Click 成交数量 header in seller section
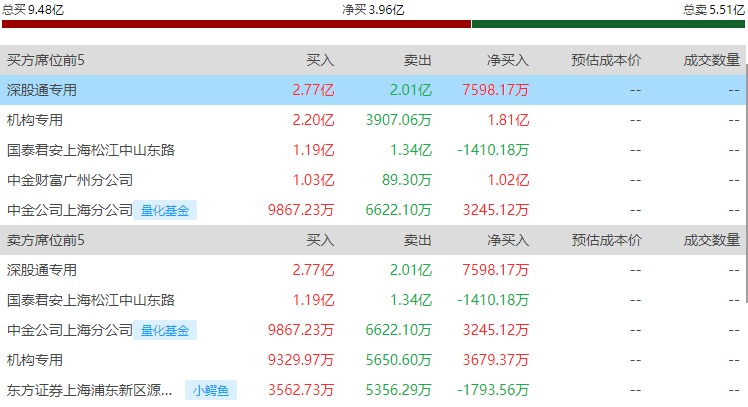Viewport: 748px width, 407px height. click(x=711, y=240)
